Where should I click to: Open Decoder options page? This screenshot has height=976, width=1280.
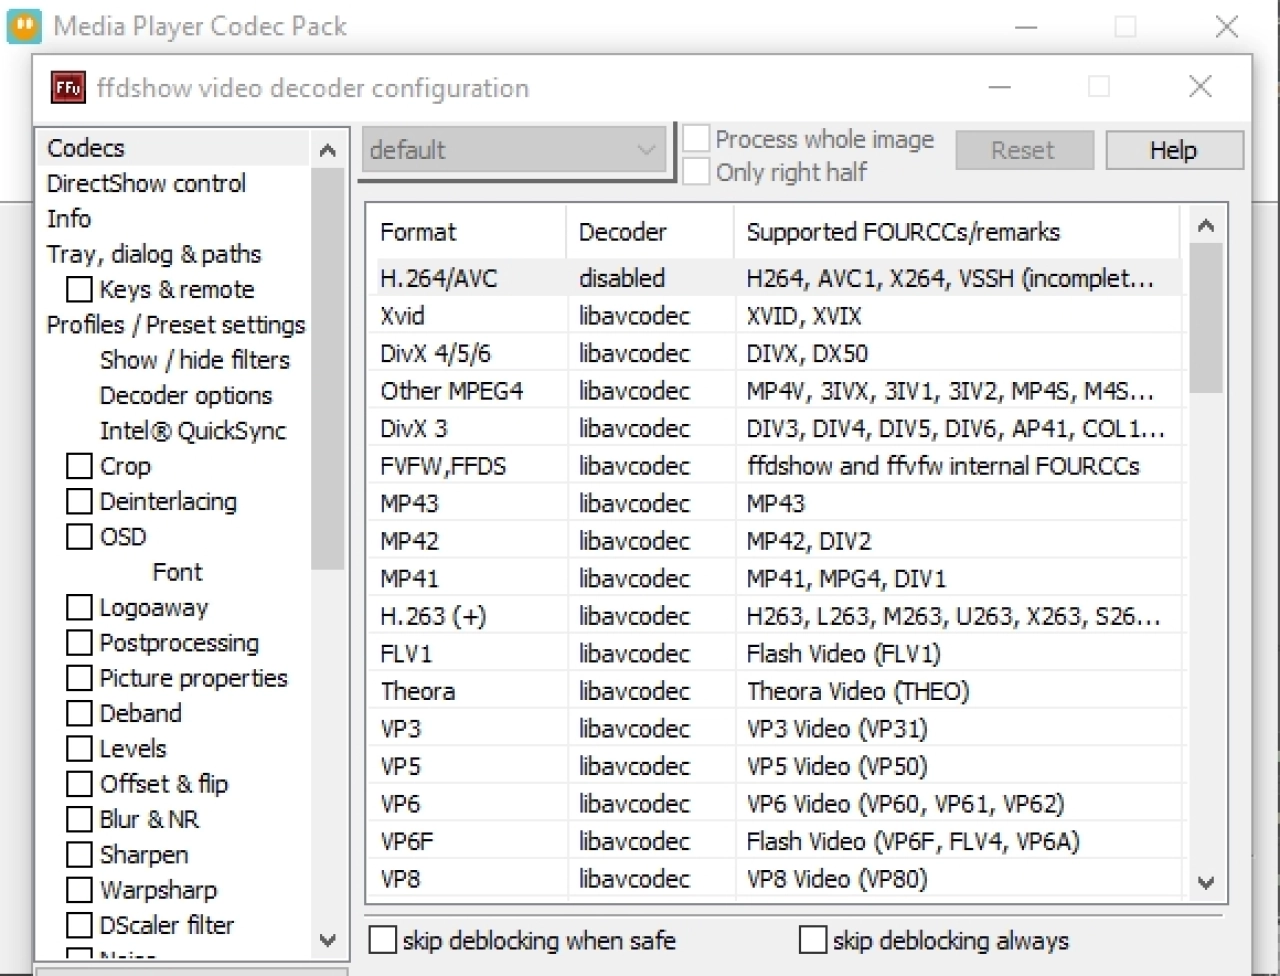[x=186, y=395]
